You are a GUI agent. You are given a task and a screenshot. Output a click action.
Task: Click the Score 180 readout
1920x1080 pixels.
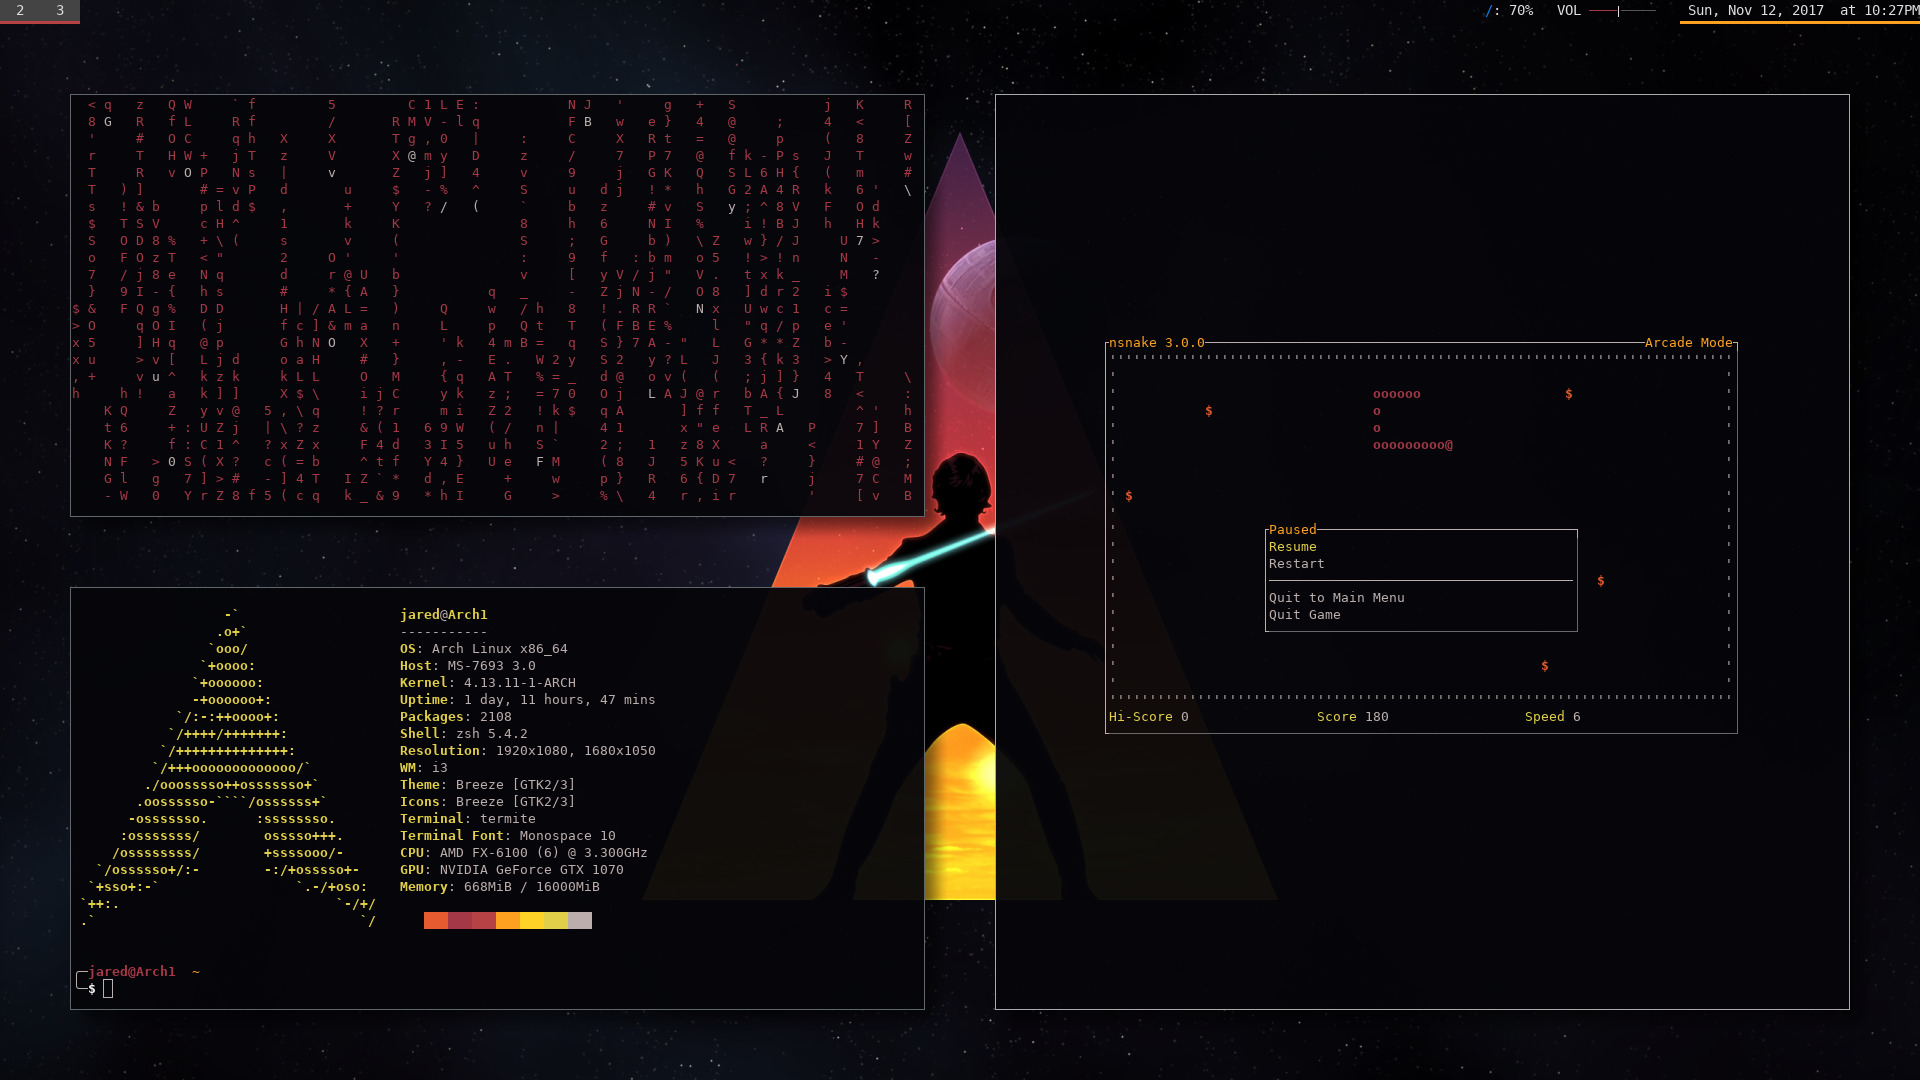1352,717
